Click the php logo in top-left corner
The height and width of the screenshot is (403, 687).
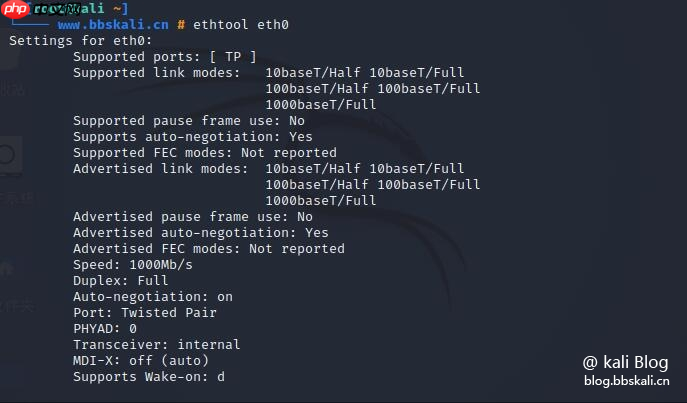click(x=15, y=9)
